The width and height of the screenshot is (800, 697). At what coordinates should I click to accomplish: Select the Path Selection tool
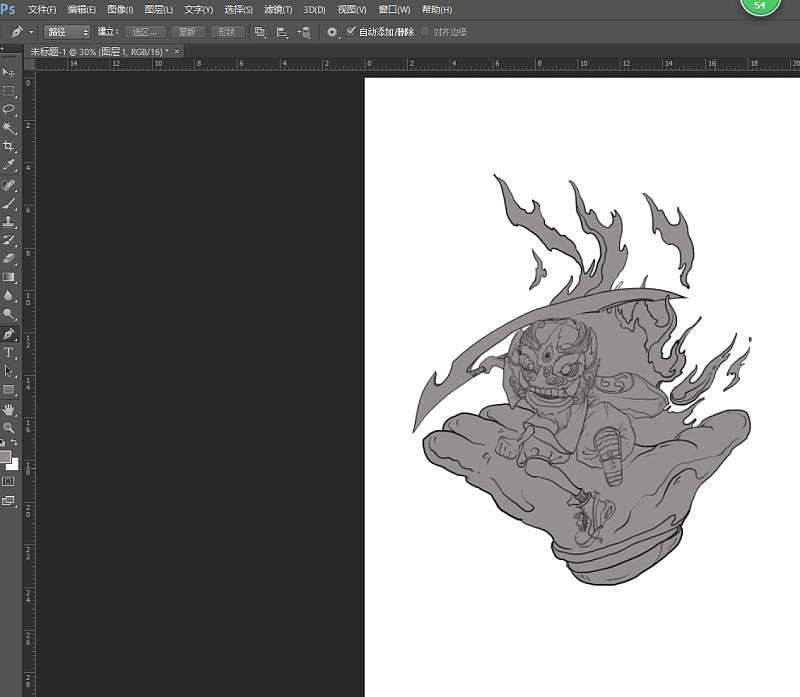click(8, 371)
